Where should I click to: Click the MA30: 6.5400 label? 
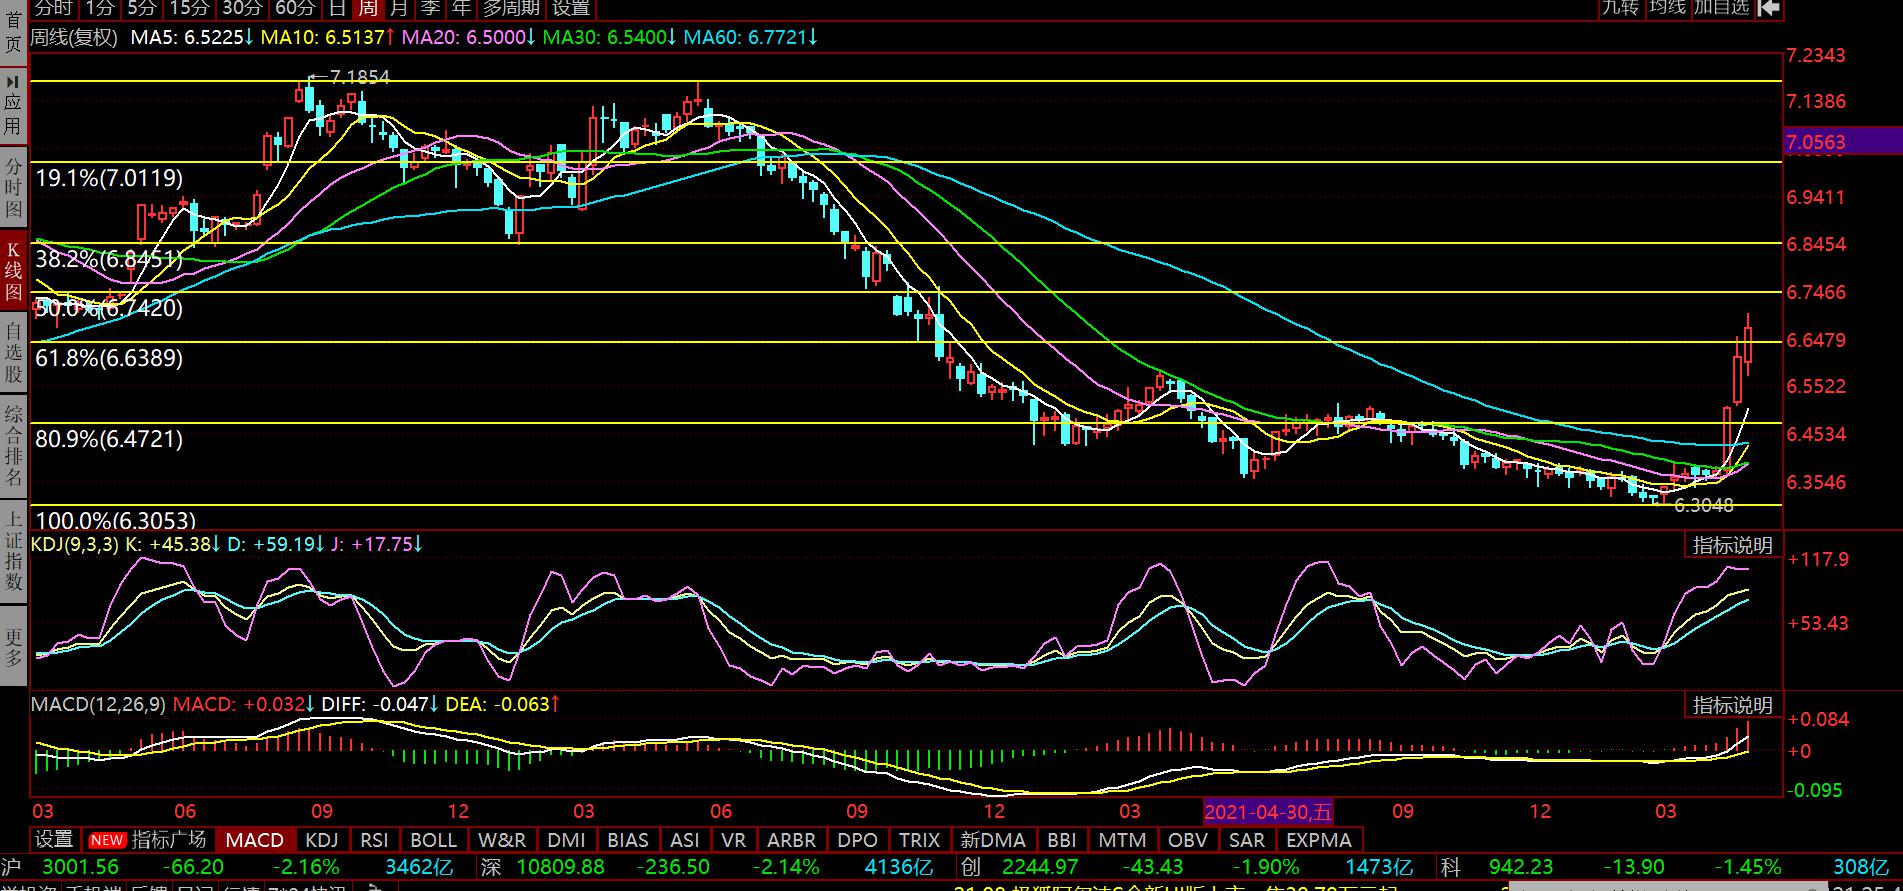[610, 38]
